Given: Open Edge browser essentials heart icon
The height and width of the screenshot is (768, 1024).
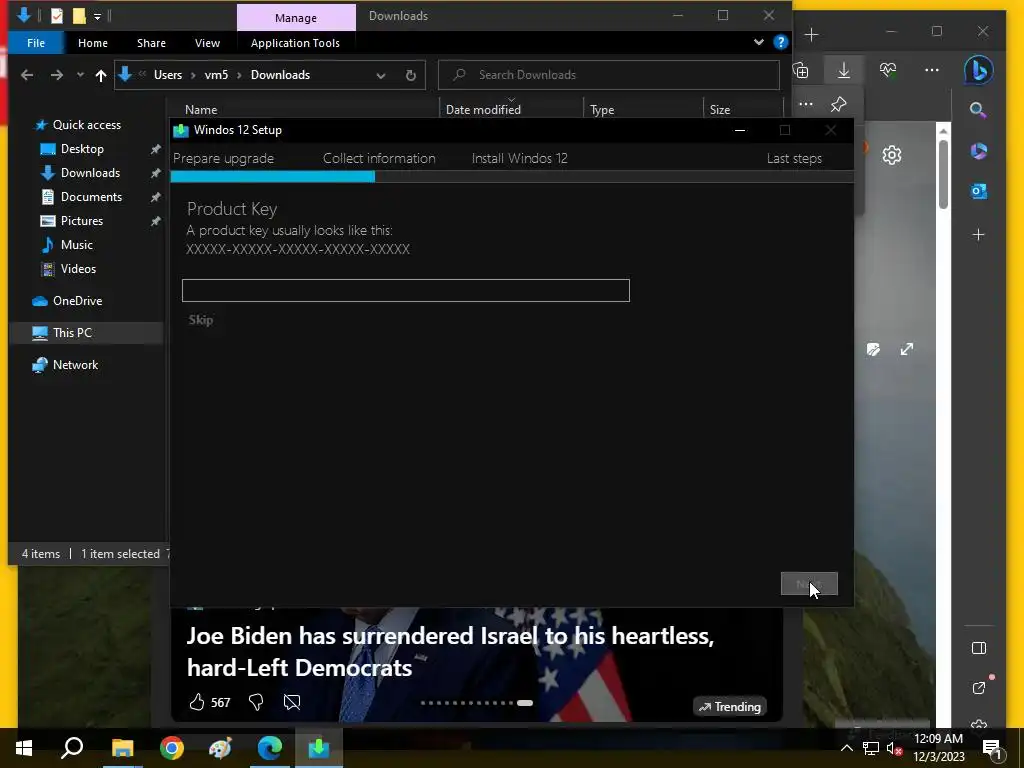Looking at the screenshot, I should tap(888, 70).
